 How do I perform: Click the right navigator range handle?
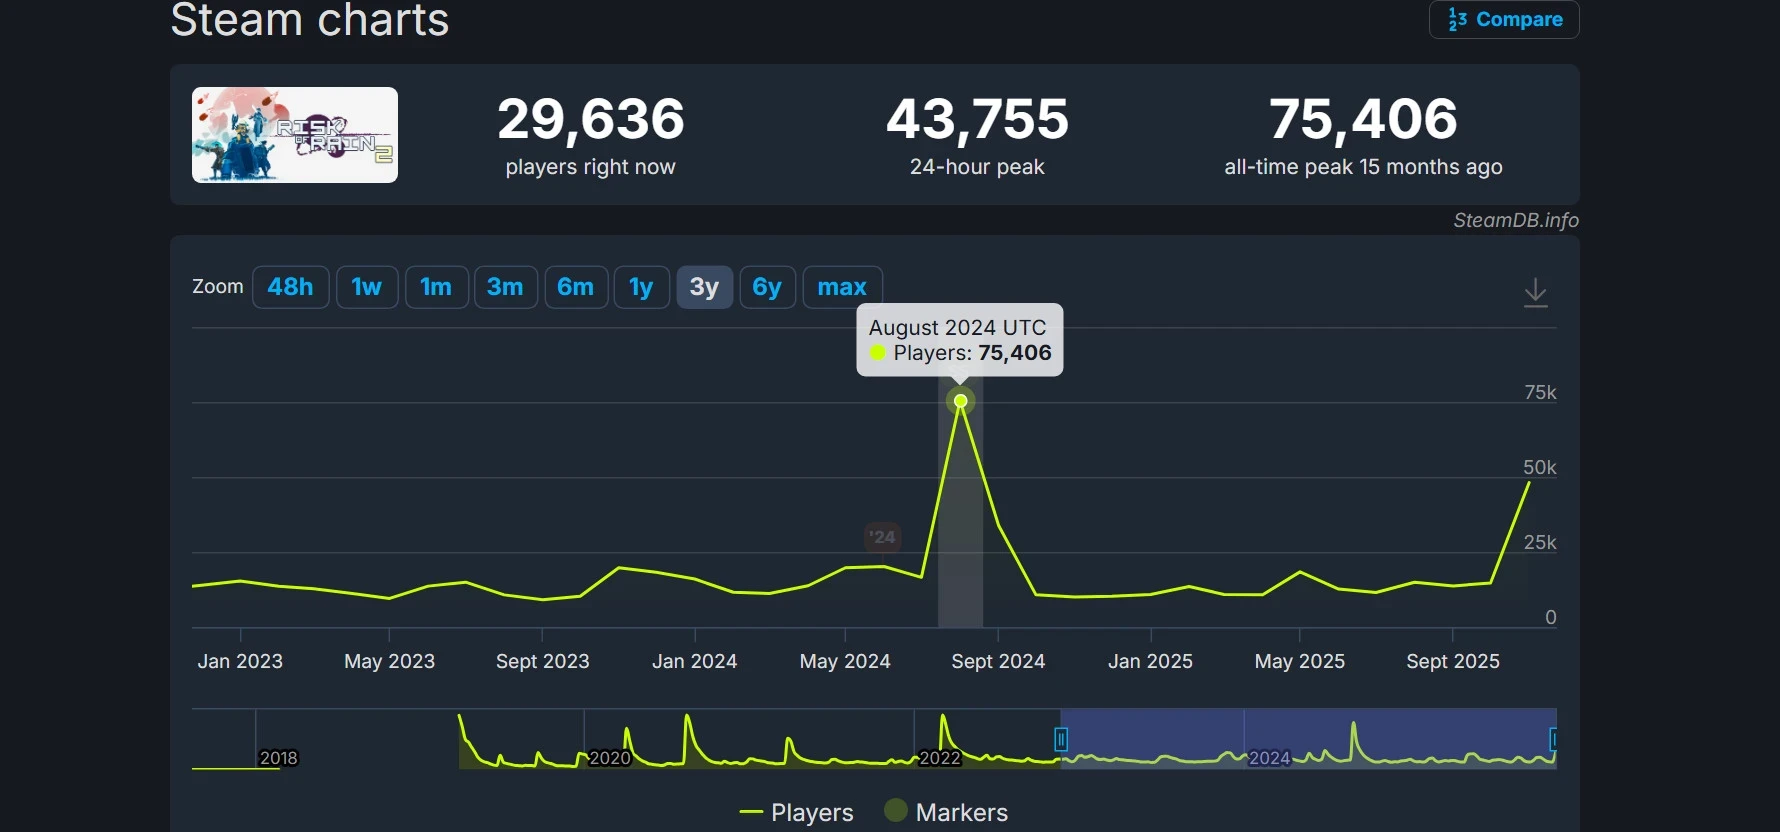(x=1553, y=739)
